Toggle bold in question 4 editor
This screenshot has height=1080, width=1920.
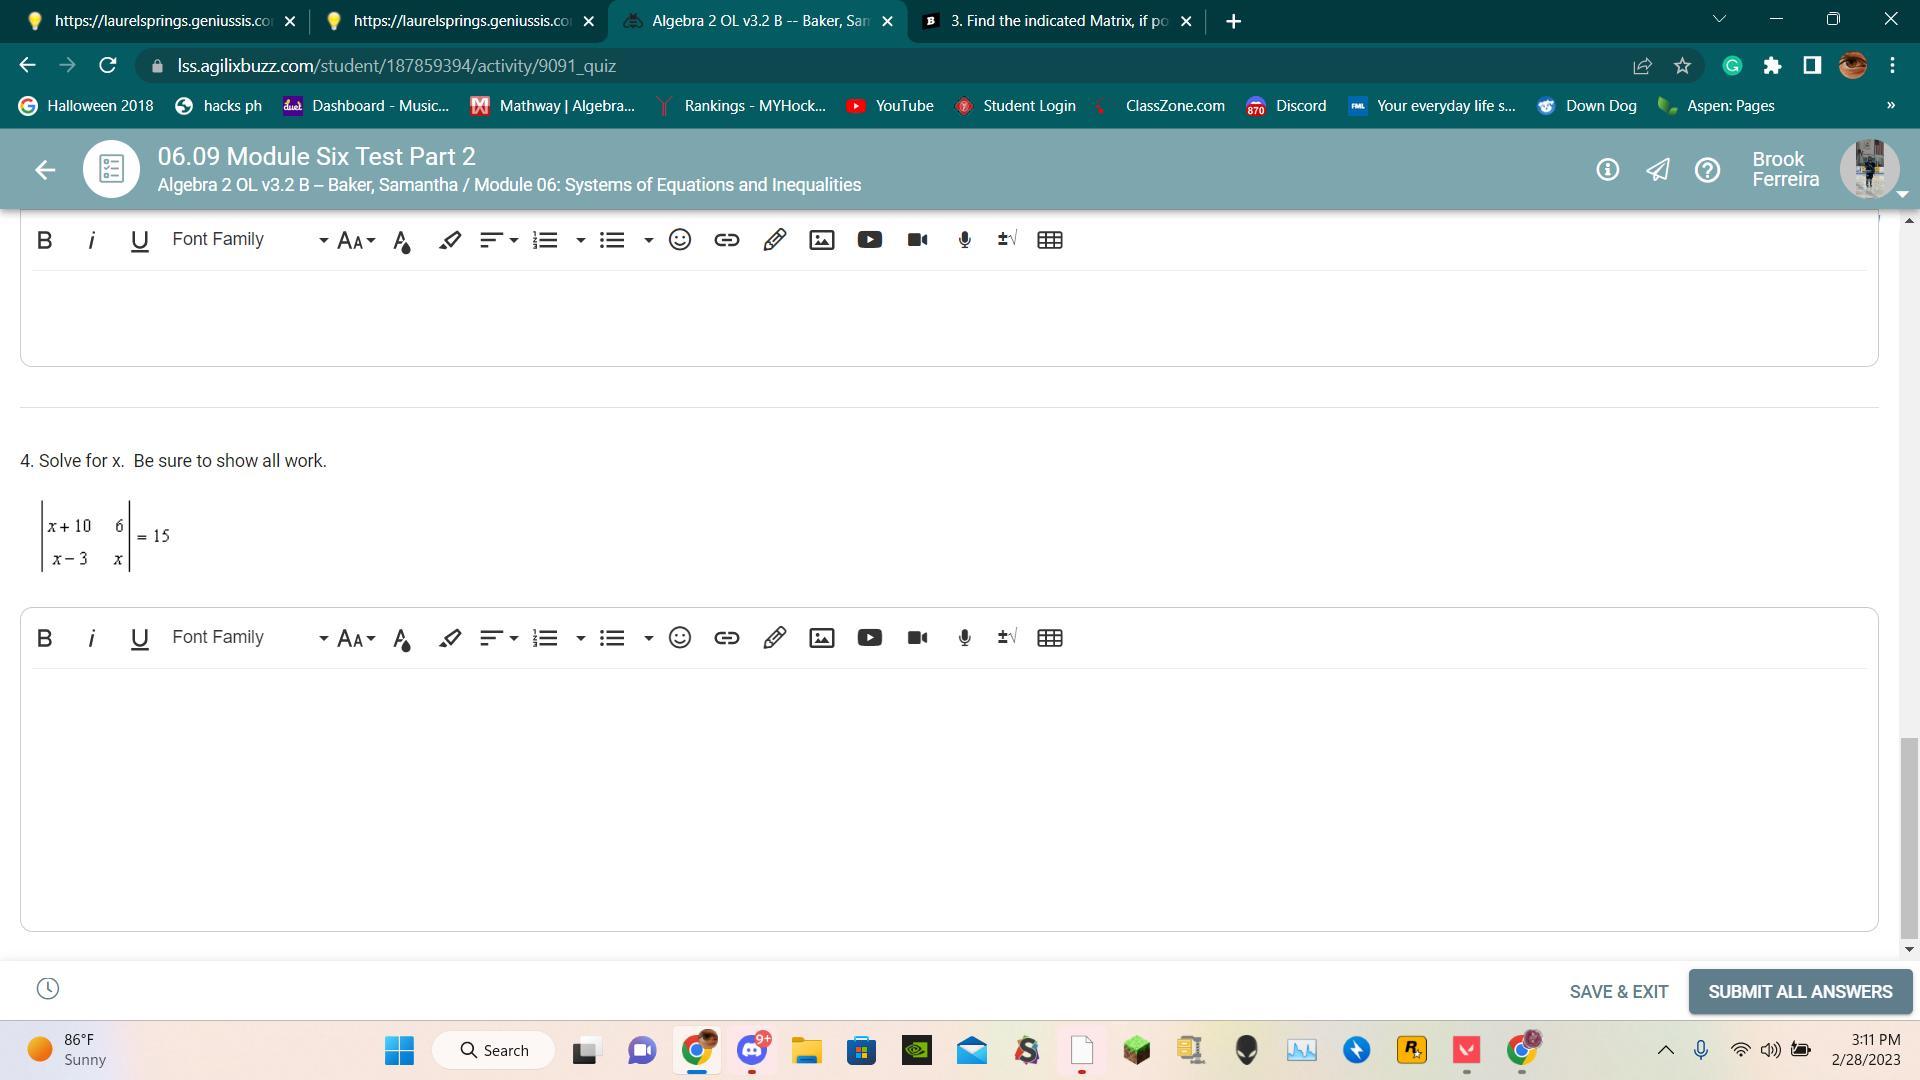click(x=44, y=638)
